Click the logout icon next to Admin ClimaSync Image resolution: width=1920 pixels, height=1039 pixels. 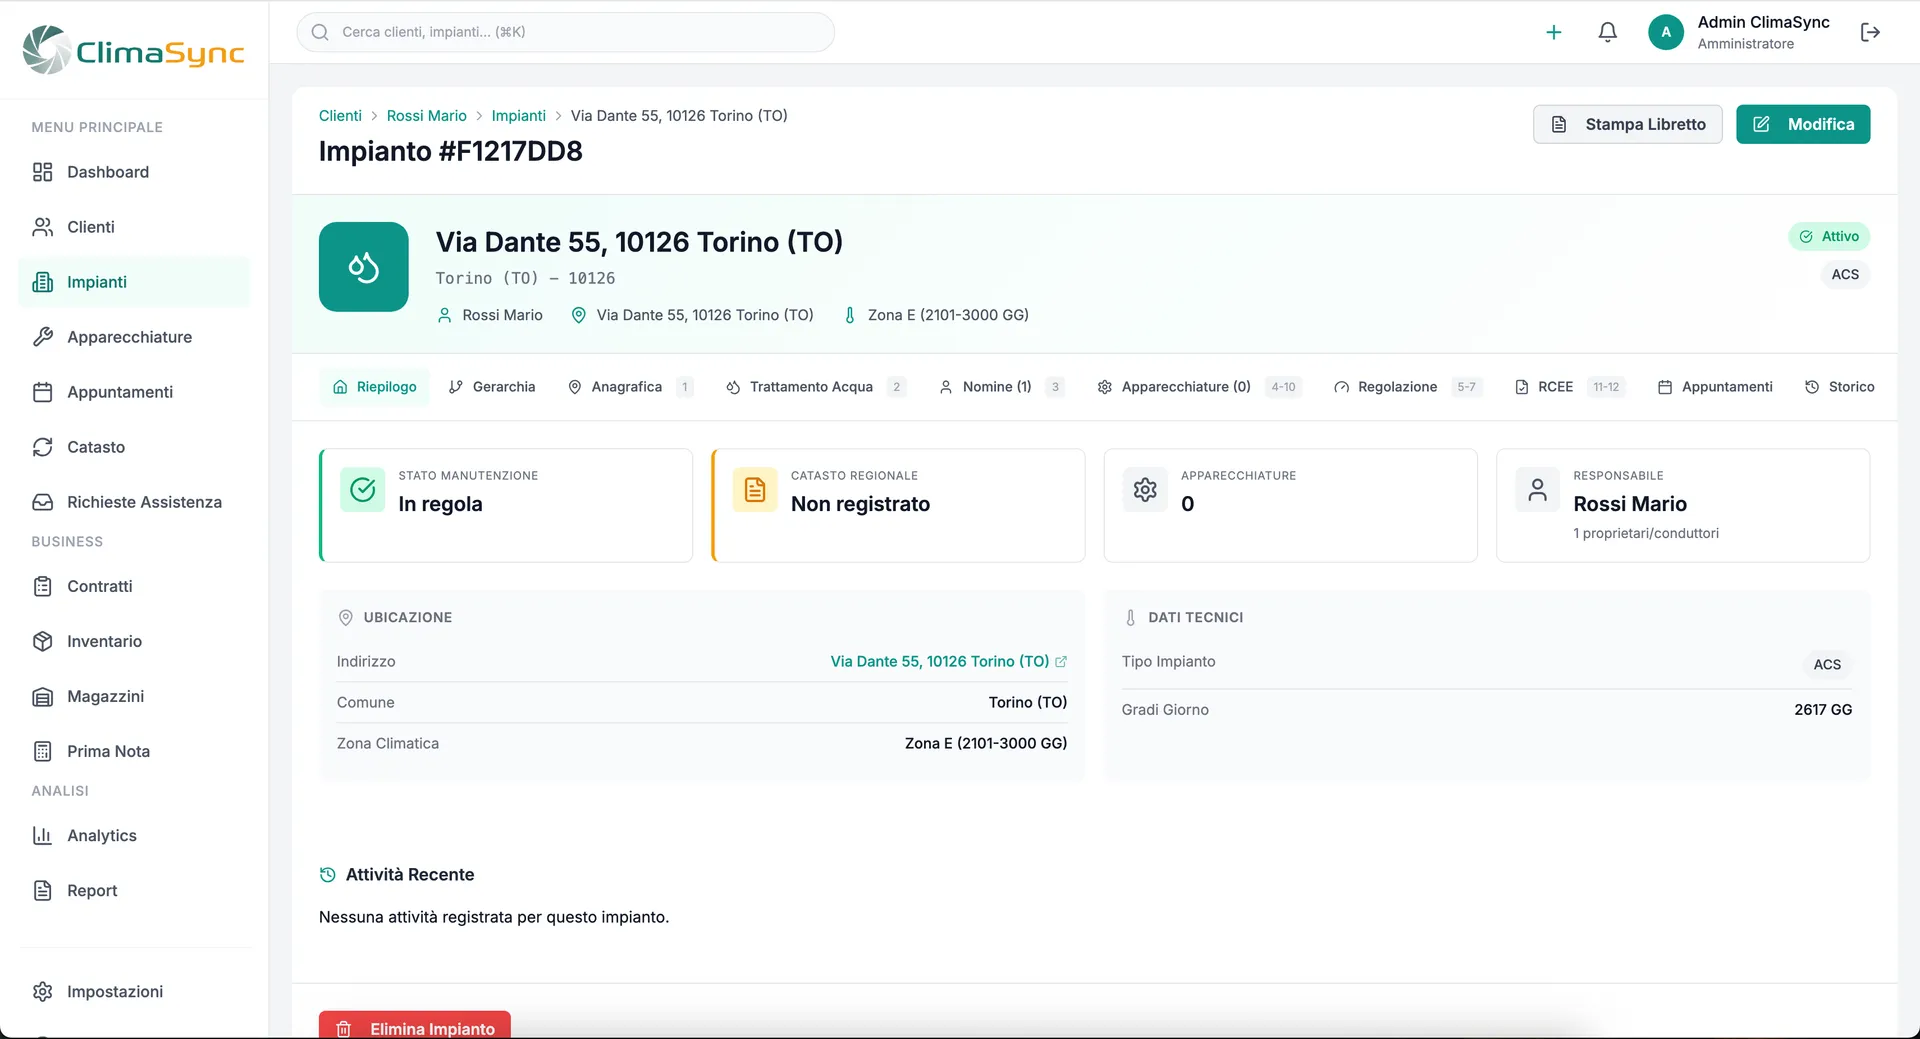[x=1870, y=32]
